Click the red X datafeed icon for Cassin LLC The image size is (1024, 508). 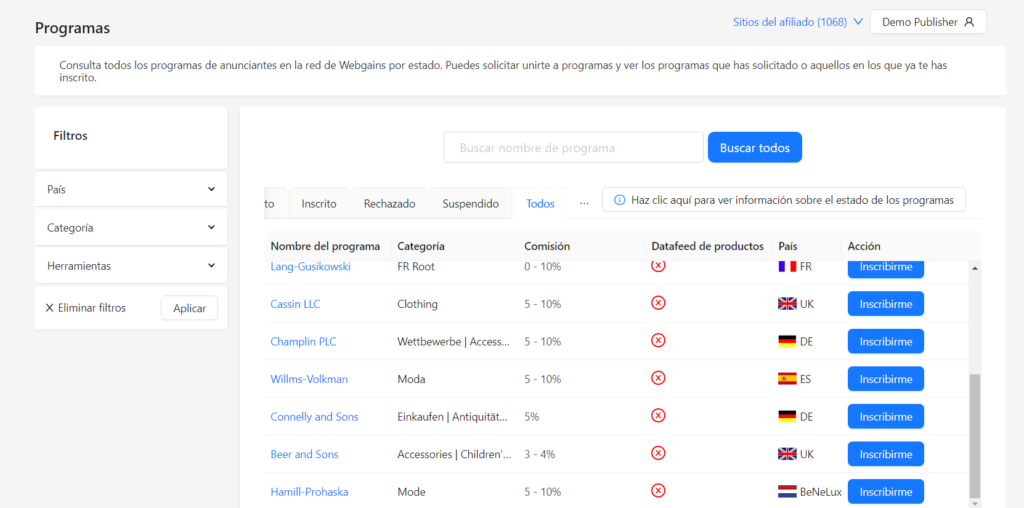pos(658,303)
